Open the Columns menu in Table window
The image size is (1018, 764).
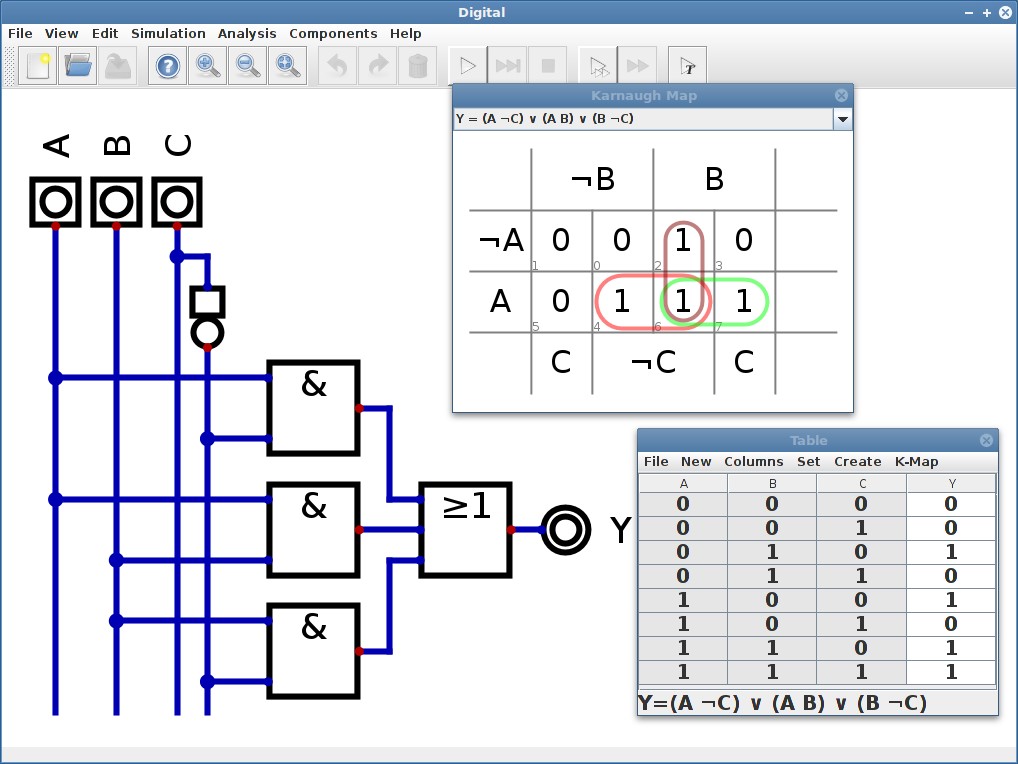pyautogui.click(x=753, y=461)
